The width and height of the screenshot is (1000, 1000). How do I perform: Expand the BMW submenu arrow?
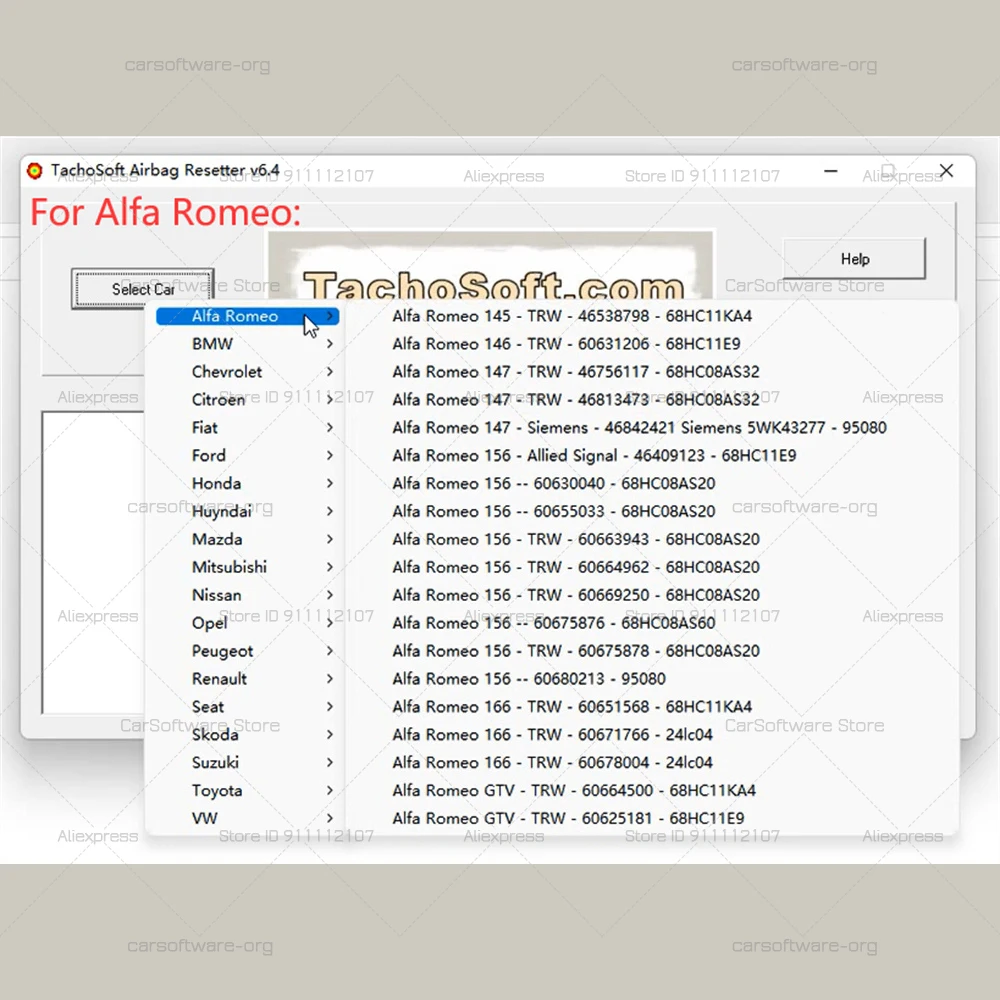click(x=330, y=344)
